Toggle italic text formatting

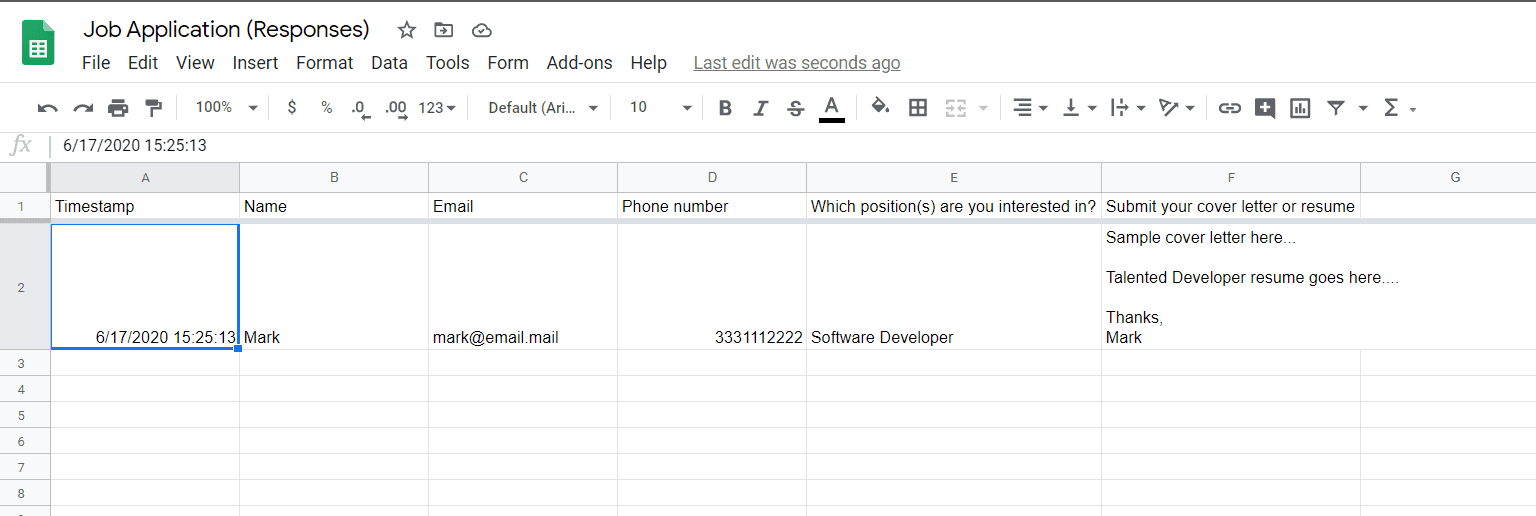click(x=760, y=108)
